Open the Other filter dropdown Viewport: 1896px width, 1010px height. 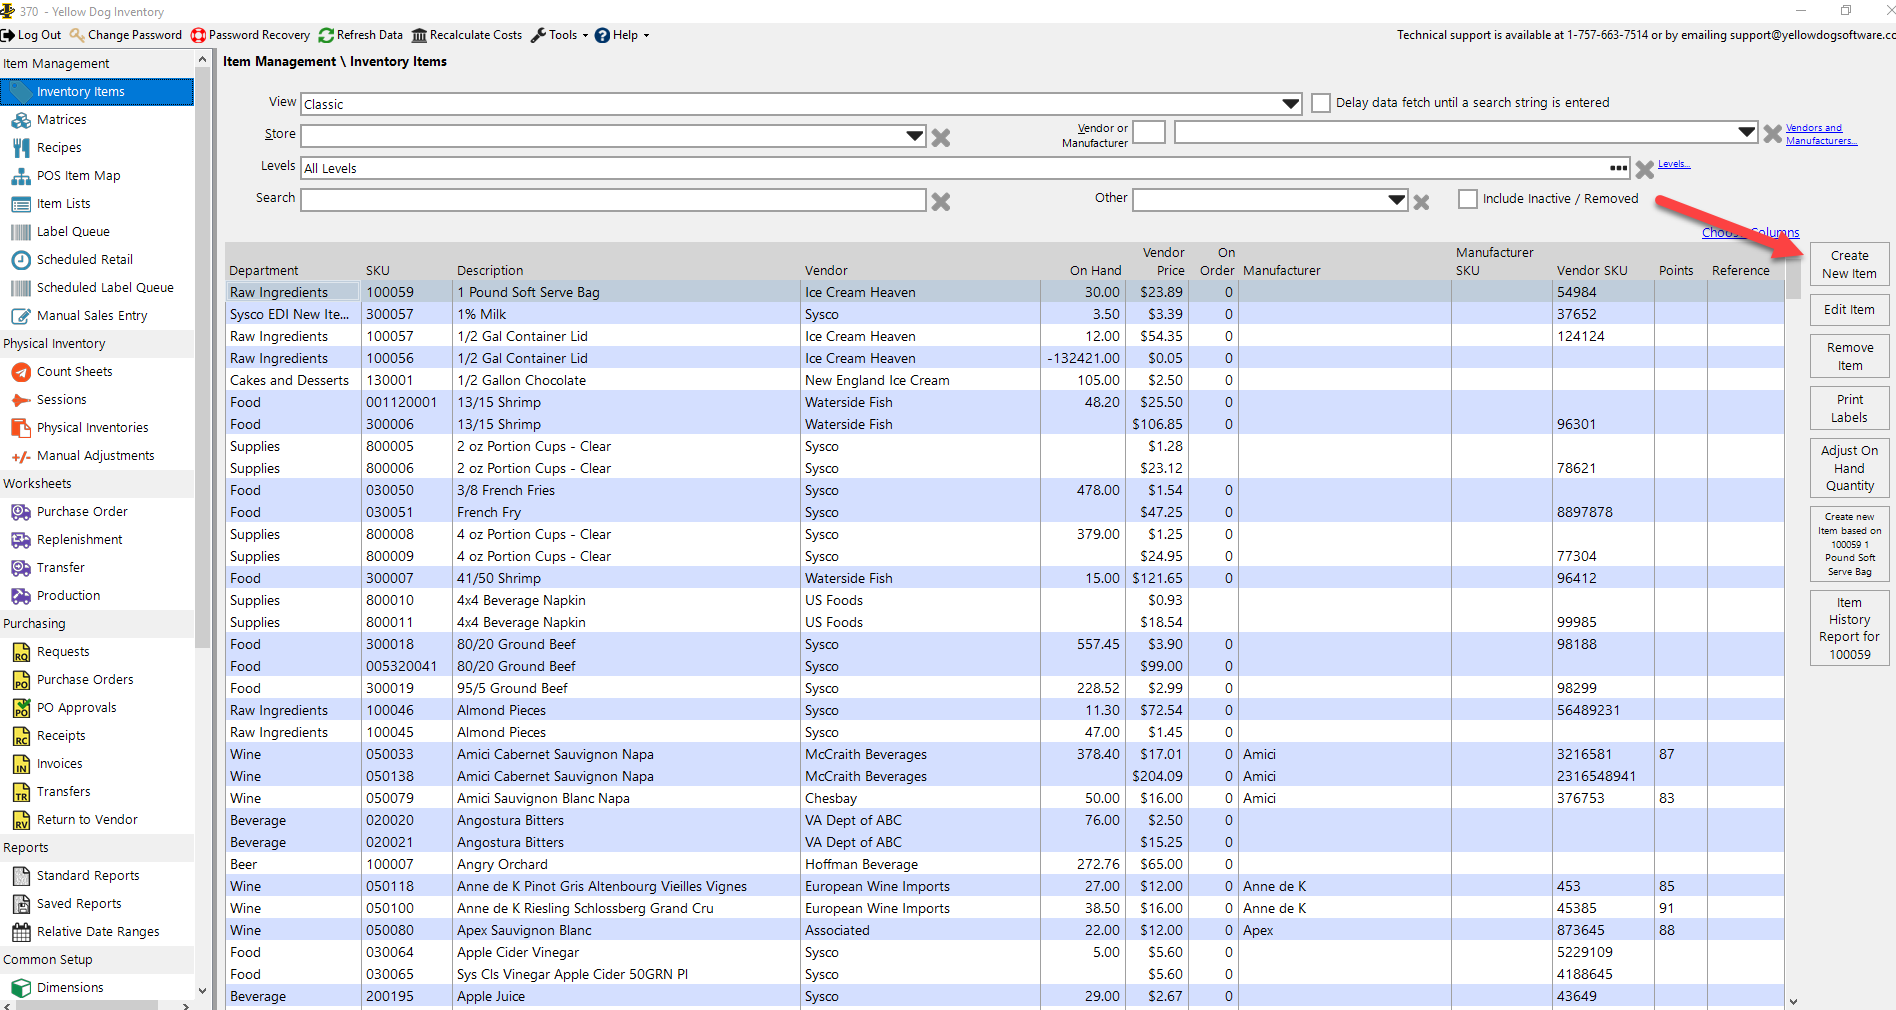click(1397, 200)
